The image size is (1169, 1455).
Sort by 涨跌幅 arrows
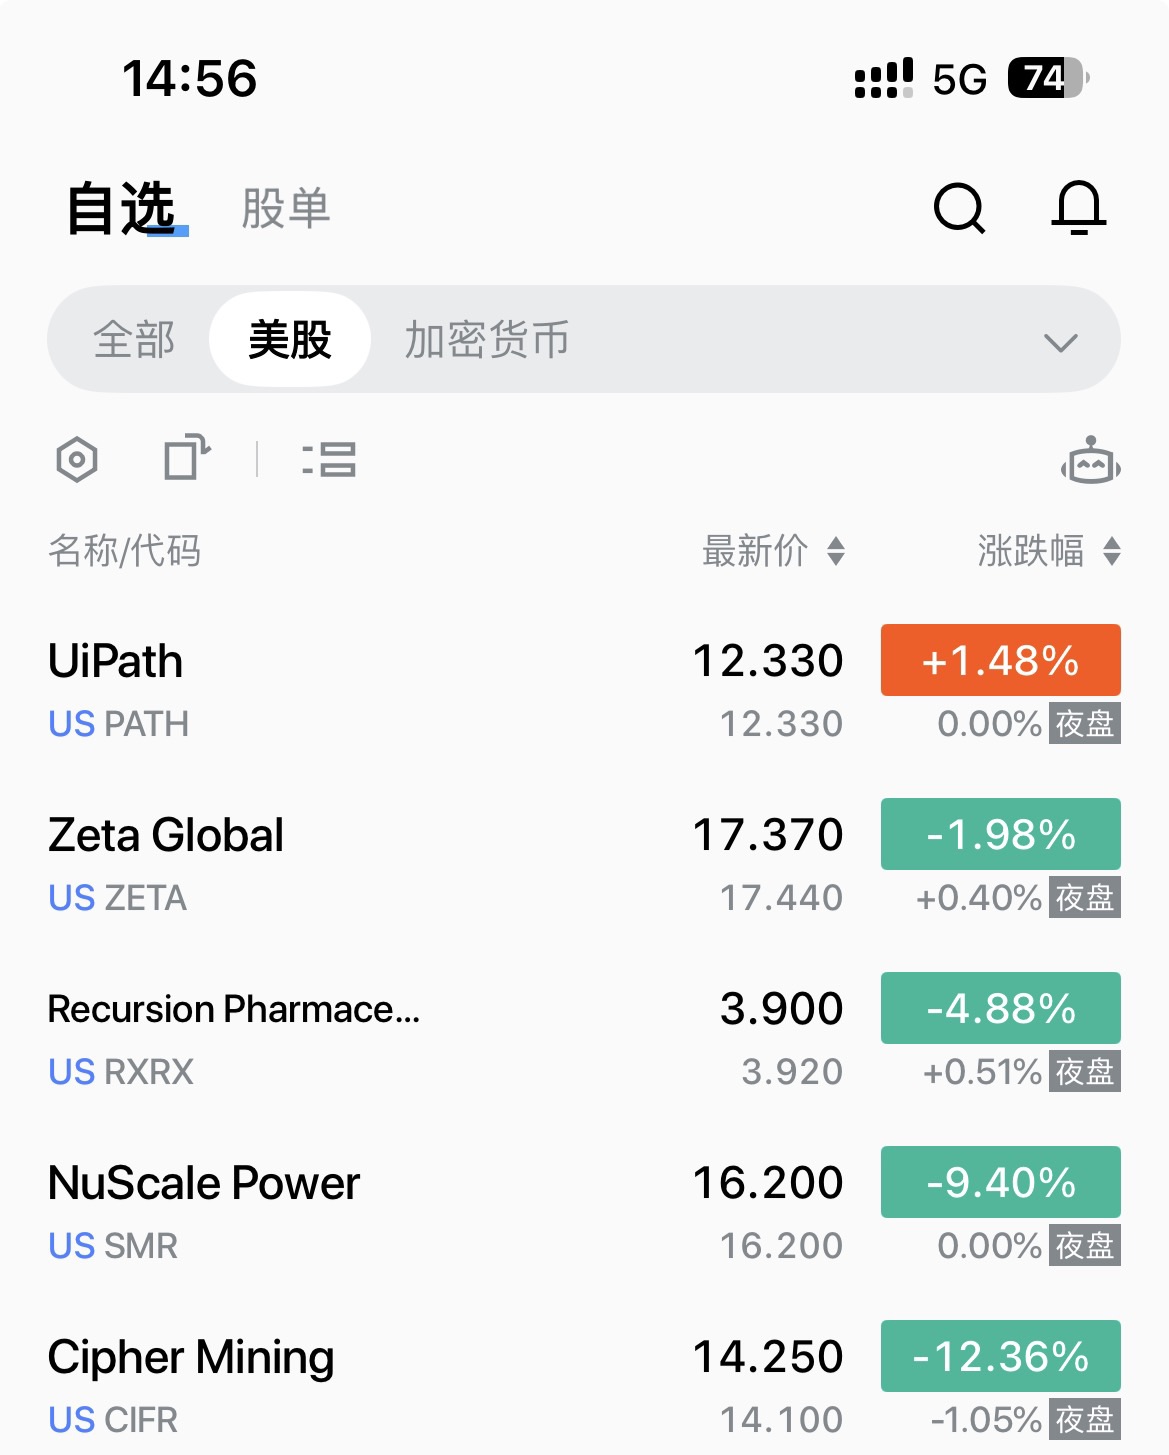(1111, 551)
